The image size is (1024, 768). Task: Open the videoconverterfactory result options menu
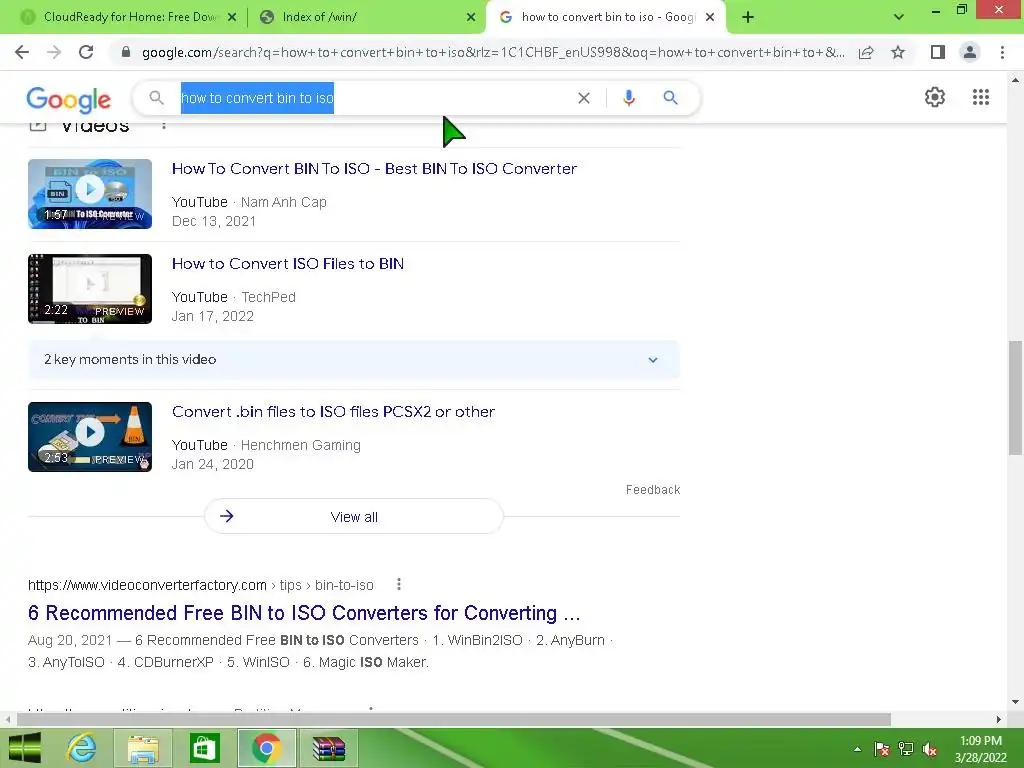coord(399,584)
